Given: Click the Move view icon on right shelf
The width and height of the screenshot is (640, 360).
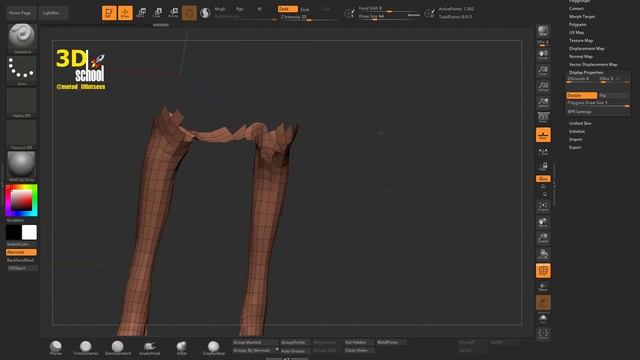Looking at the screenshot, I should point(543,222).
